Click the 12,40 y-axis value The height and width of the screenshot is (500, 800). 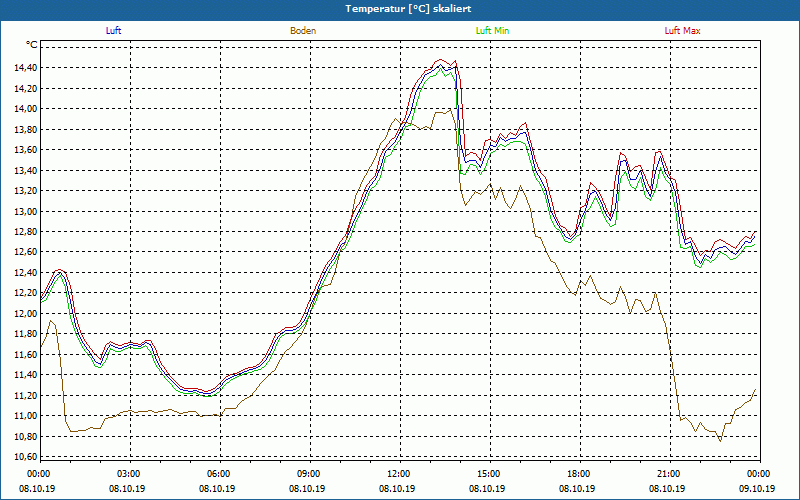26,272
